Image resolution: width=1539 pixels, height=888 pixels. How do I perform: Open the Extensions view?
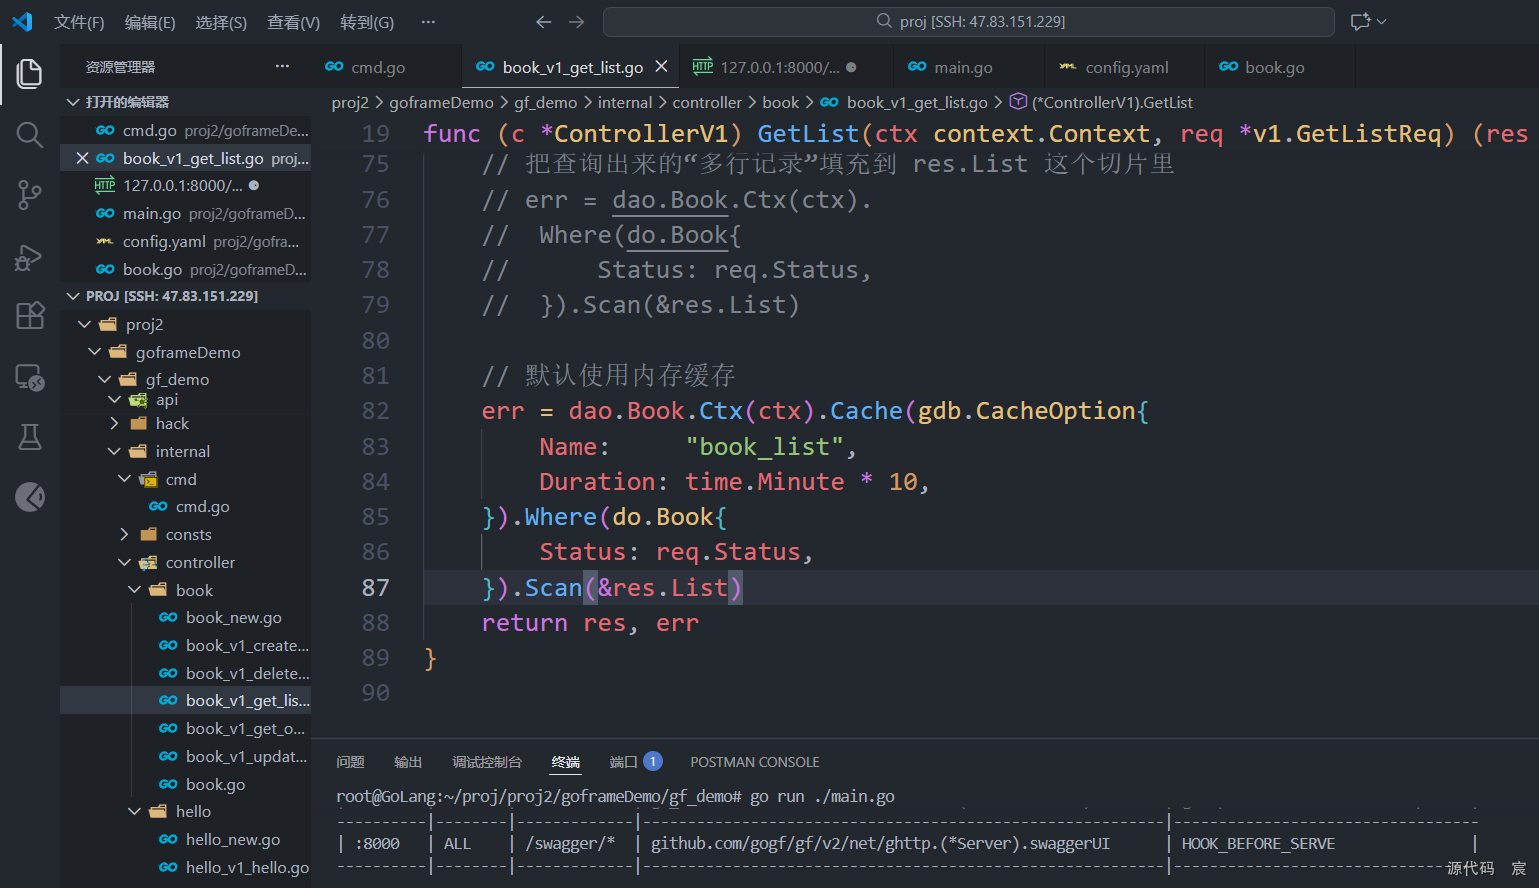(x=30, y=316)
